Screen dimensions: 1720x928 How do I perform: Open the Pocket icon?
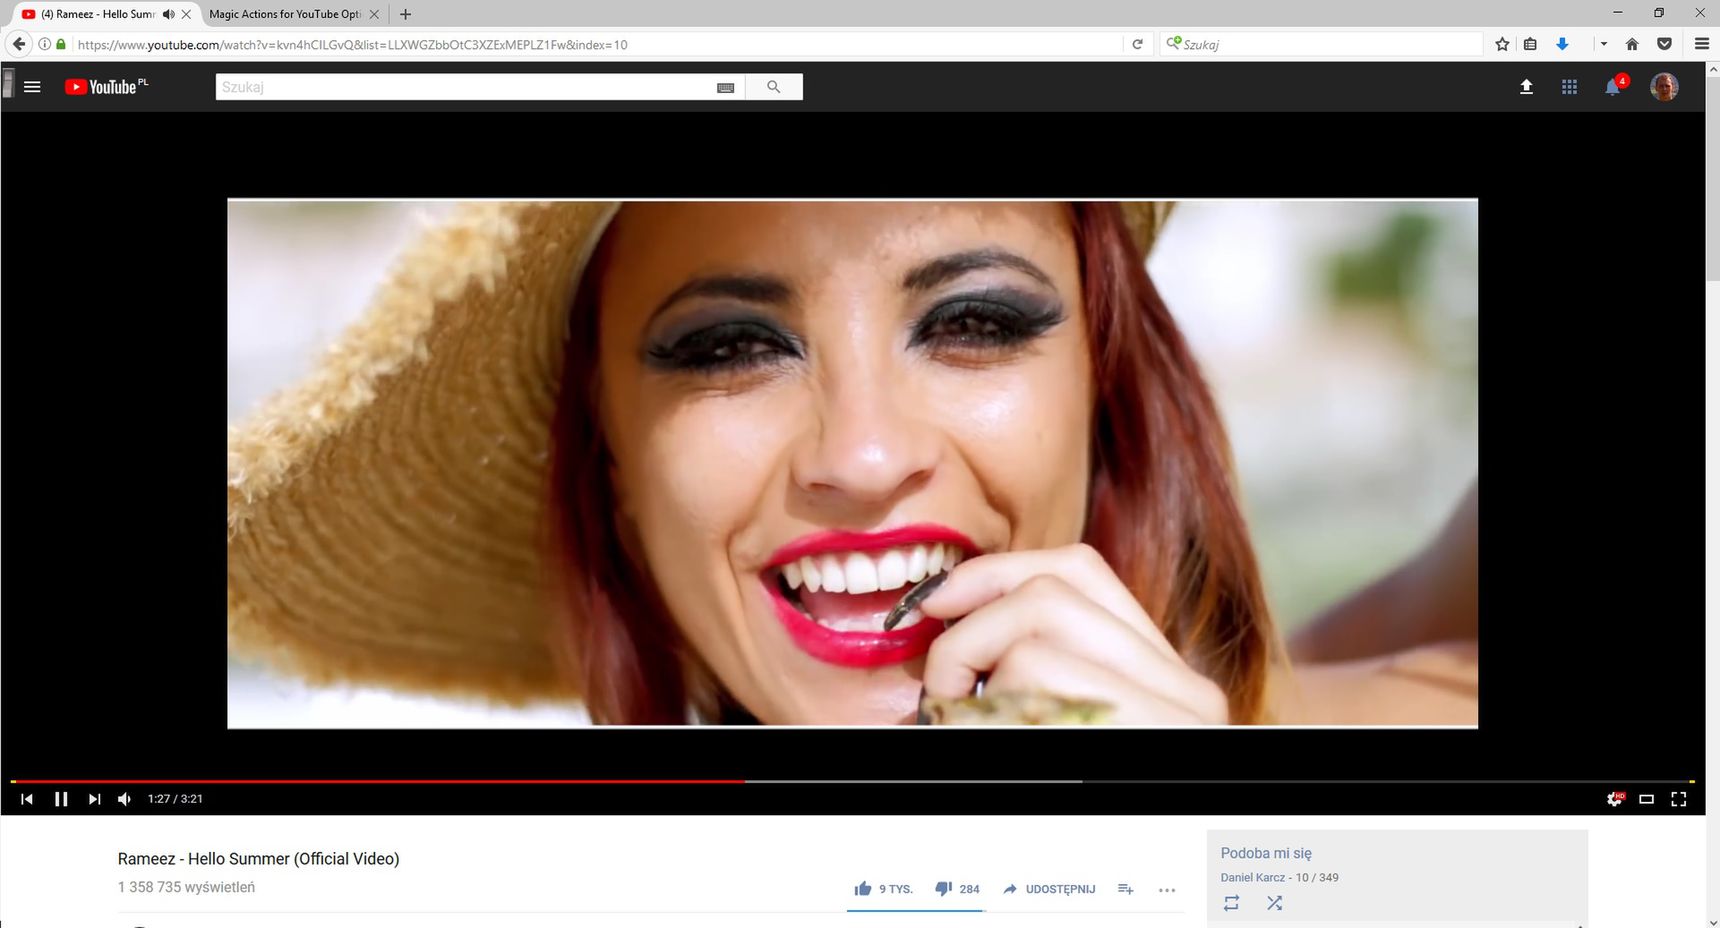coord(1664,44)
